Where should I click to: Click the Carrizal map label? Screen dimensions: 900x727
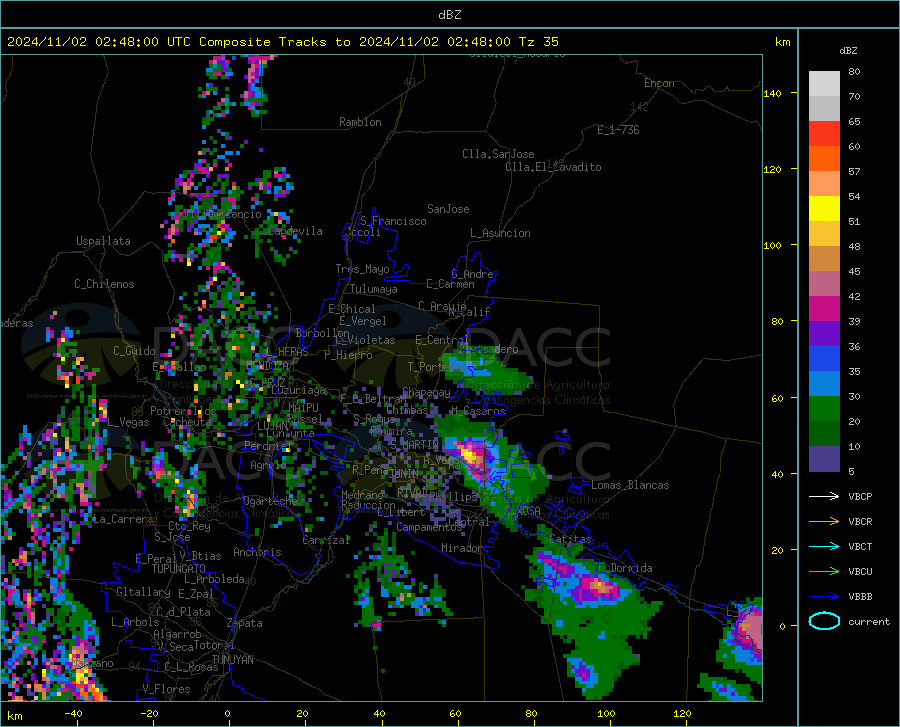(326, 541)
